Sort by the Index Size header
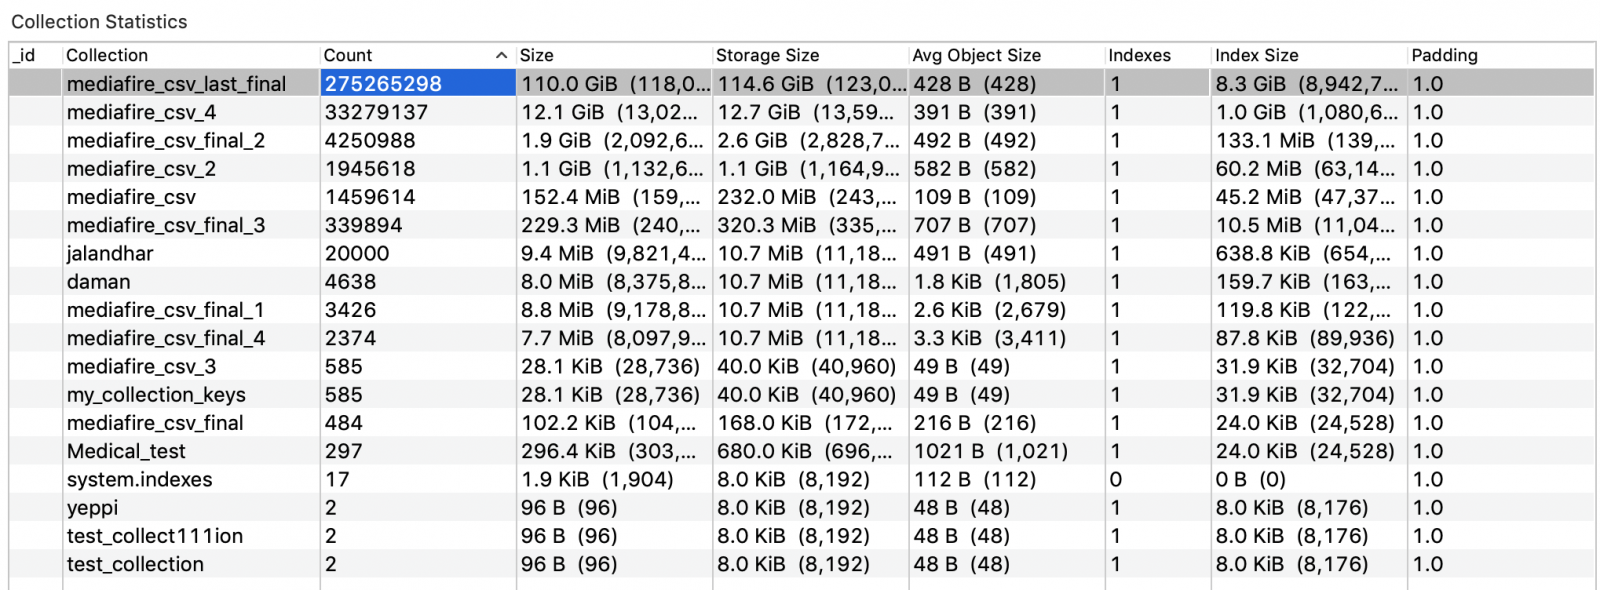 pos(1256,56)
